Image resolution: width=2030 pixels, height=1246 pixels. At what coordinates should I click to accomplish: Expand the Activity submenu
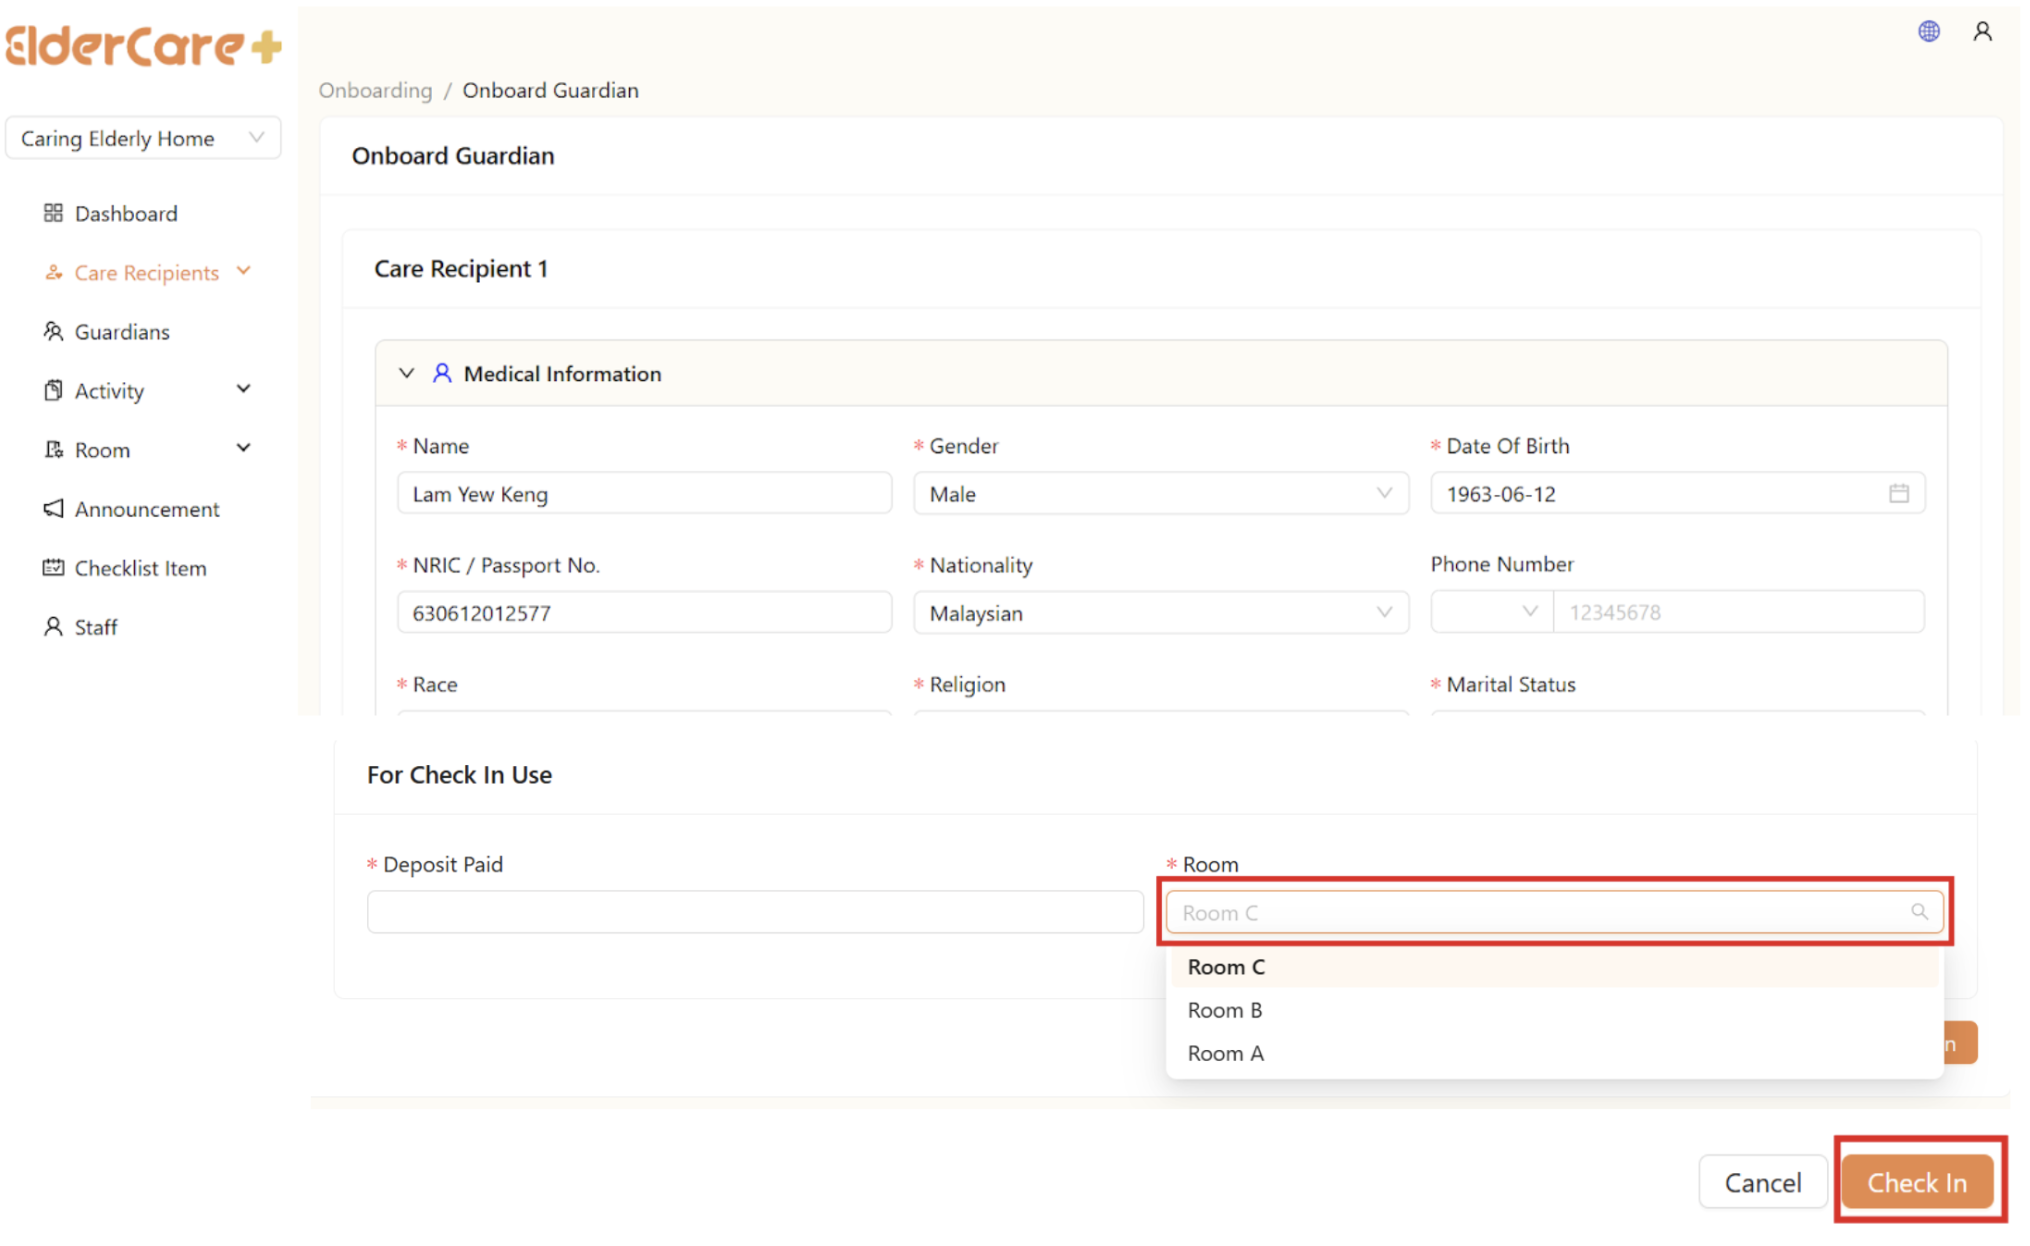tap(243, 389)
